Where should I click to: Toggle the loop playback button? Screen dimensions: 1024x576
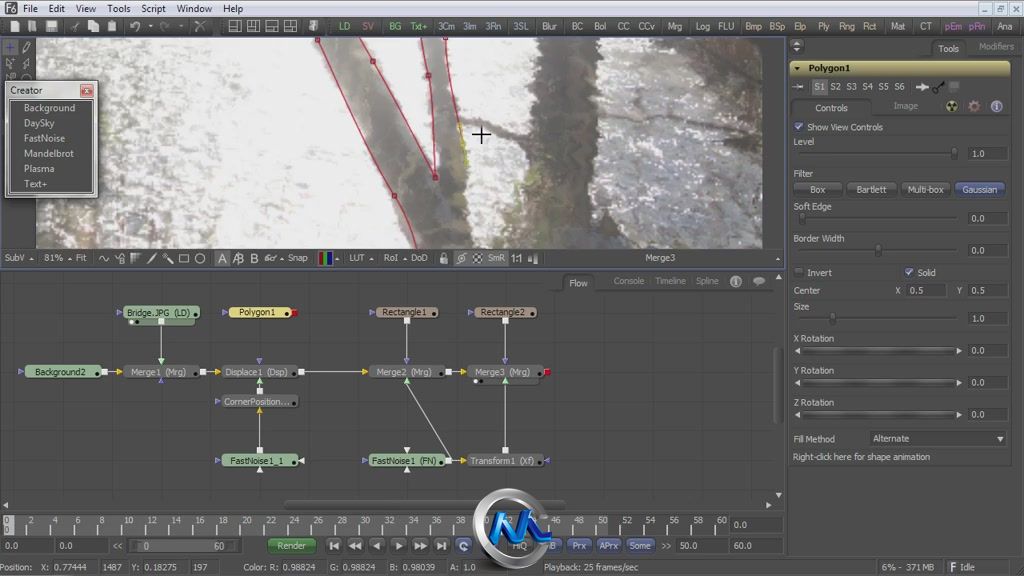pyautogui.click(x=464, y=546)
